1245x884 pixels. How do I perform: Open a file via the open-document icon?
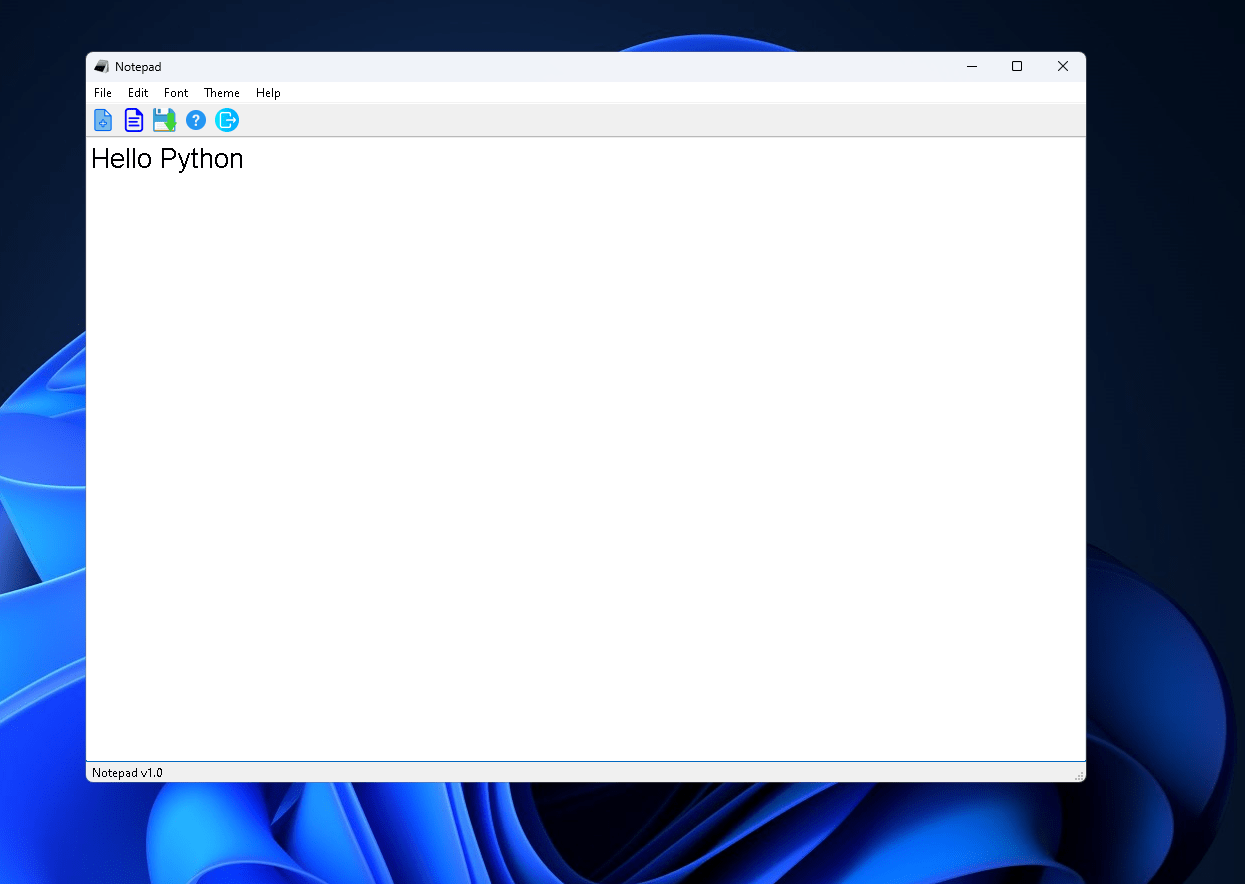tap(133, 120)
